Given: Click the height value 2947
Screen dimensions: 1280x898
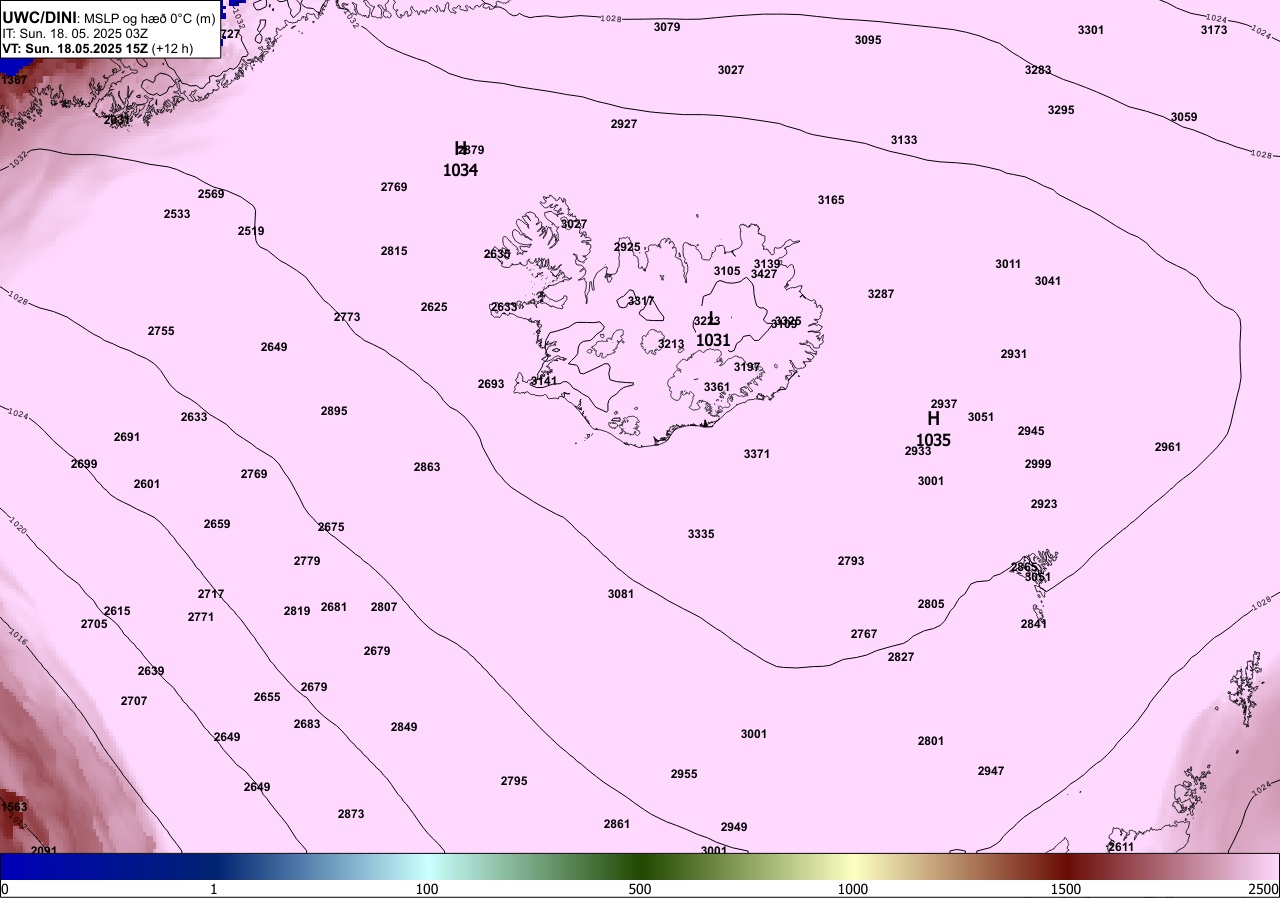Looking at the screenshot, I should pos(991,771).
